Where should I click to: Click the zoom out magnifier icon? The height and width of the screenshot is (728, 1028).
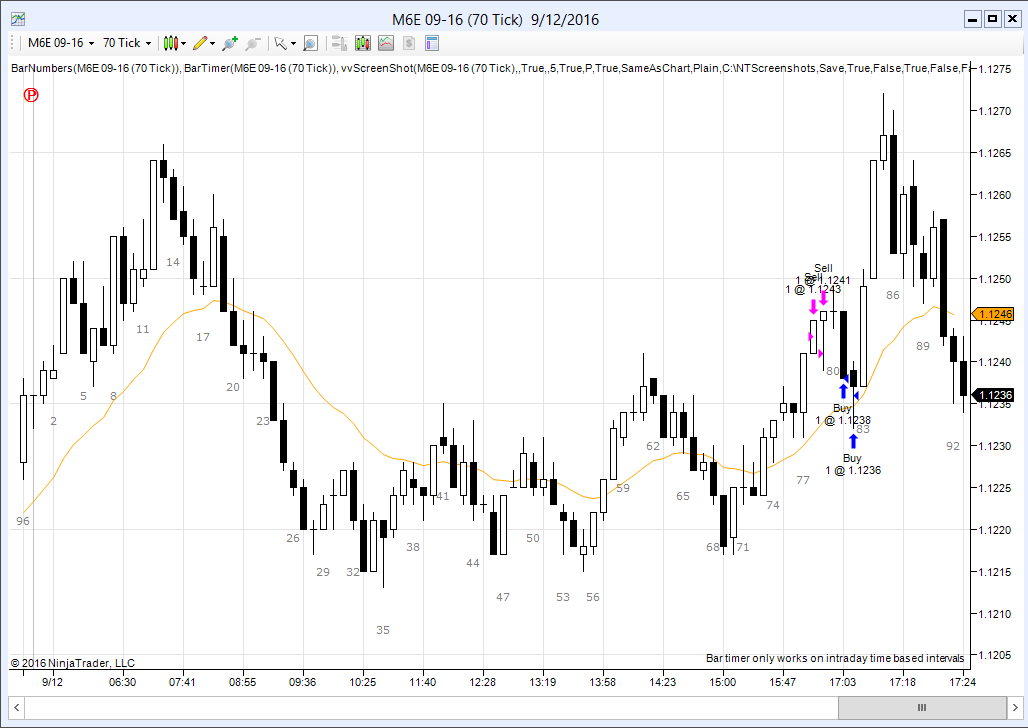252,43
